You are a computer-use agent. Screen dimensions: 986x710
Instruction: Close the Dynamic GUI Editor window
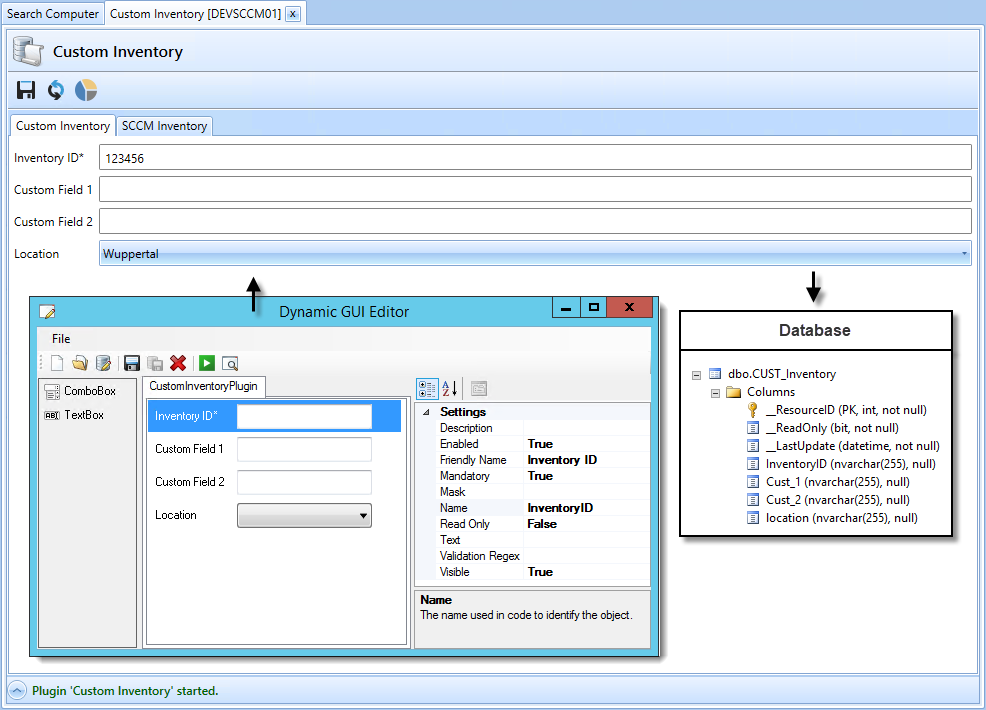point(629,308)
